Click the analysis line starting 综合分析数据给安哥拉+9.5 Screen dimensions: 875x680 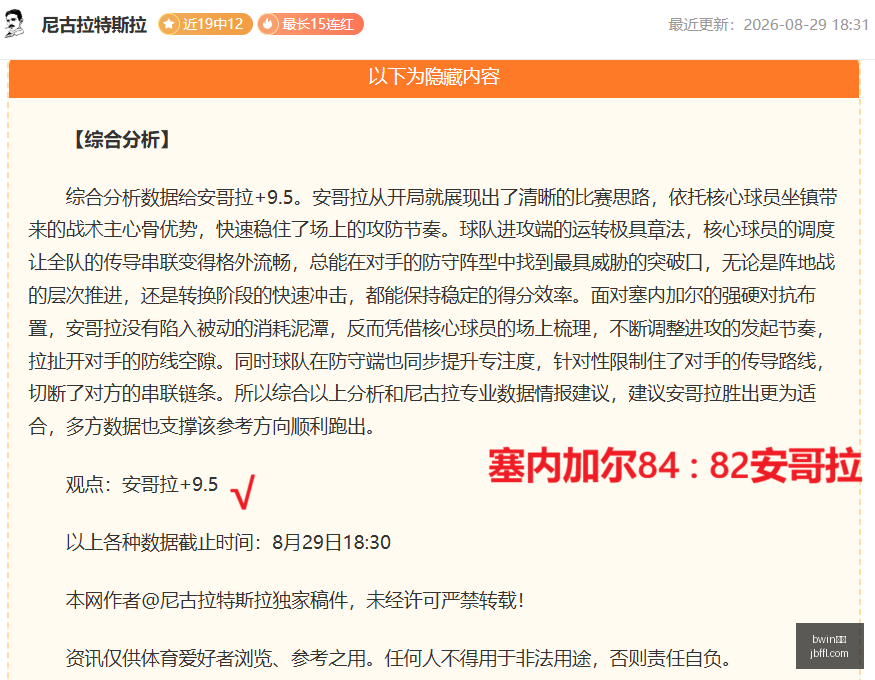point(451,197)
